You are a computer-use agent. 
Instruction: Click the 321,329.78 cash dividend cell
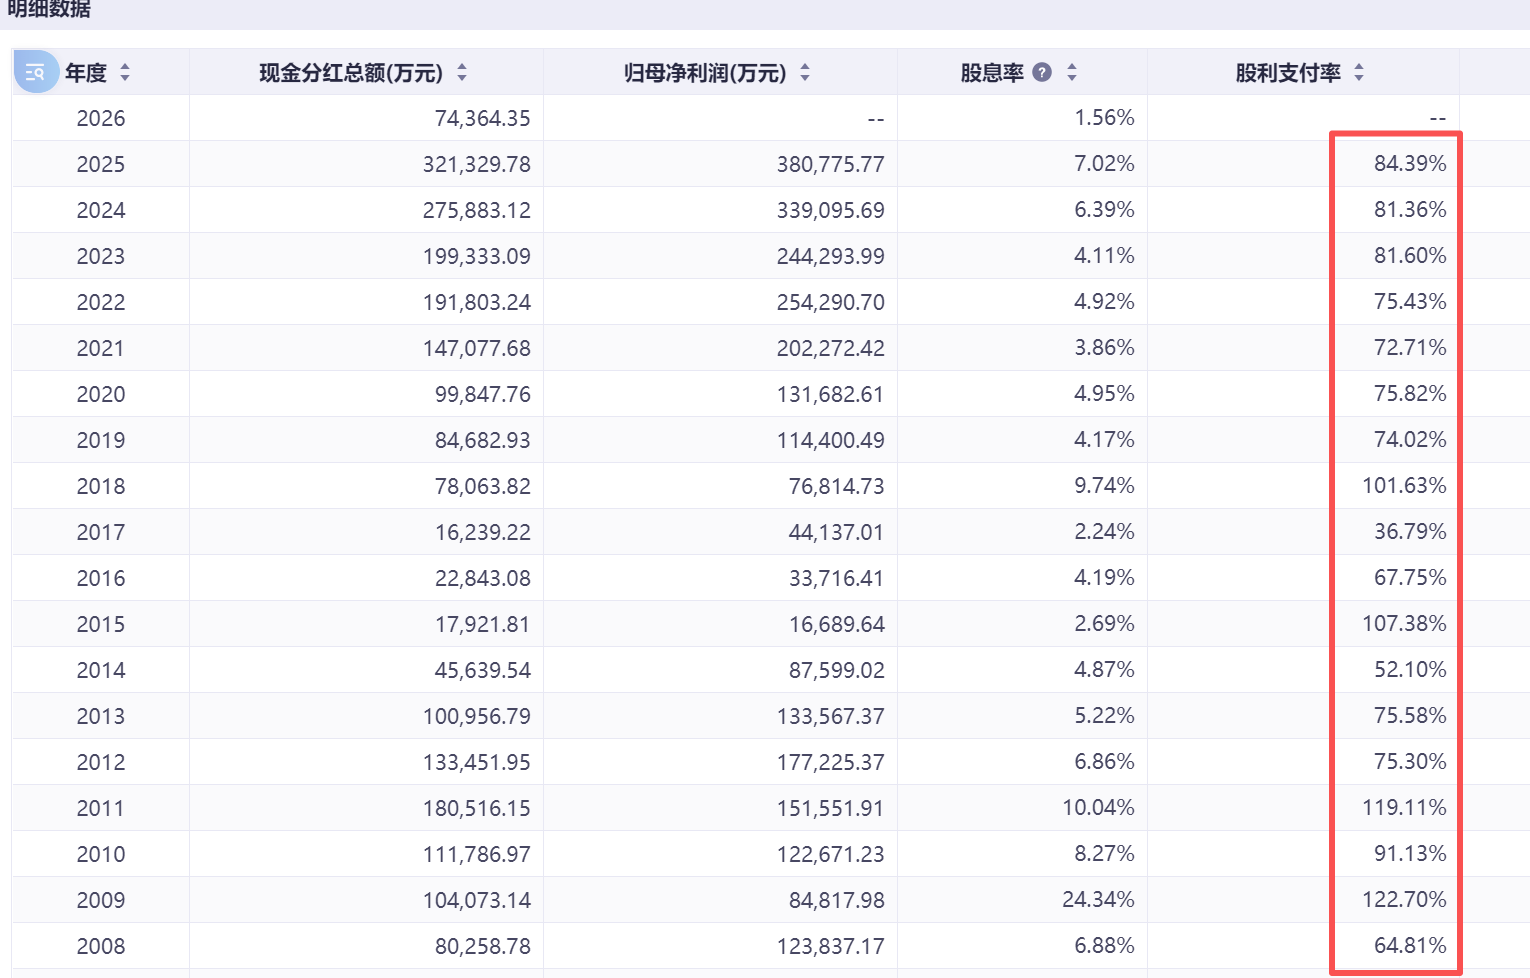[x=476, y=164]
